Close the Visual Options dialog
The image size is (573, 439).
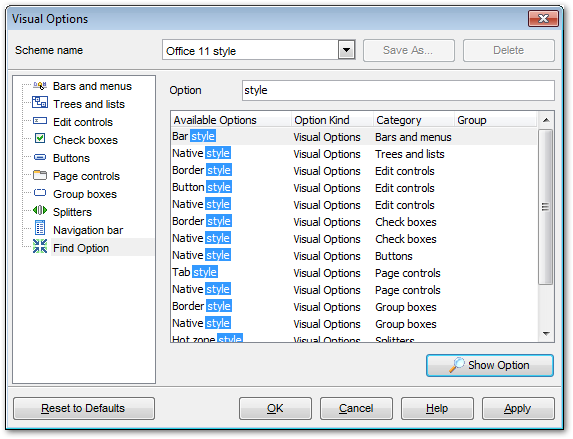[543, 18]
